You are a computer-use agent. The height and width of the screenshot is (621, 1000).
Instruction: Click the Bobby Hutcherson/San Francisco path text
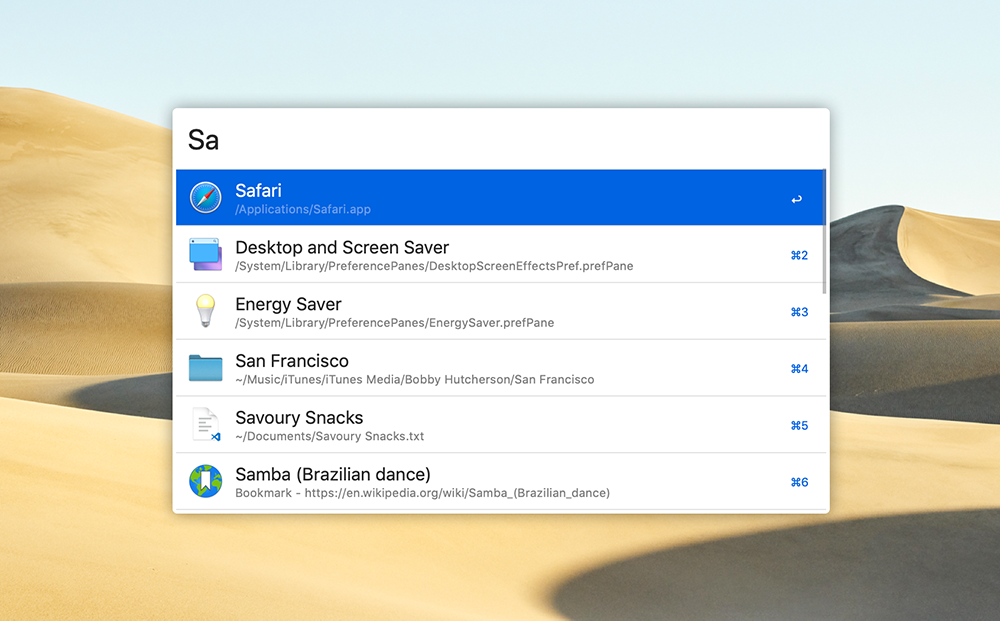[415, 379]
